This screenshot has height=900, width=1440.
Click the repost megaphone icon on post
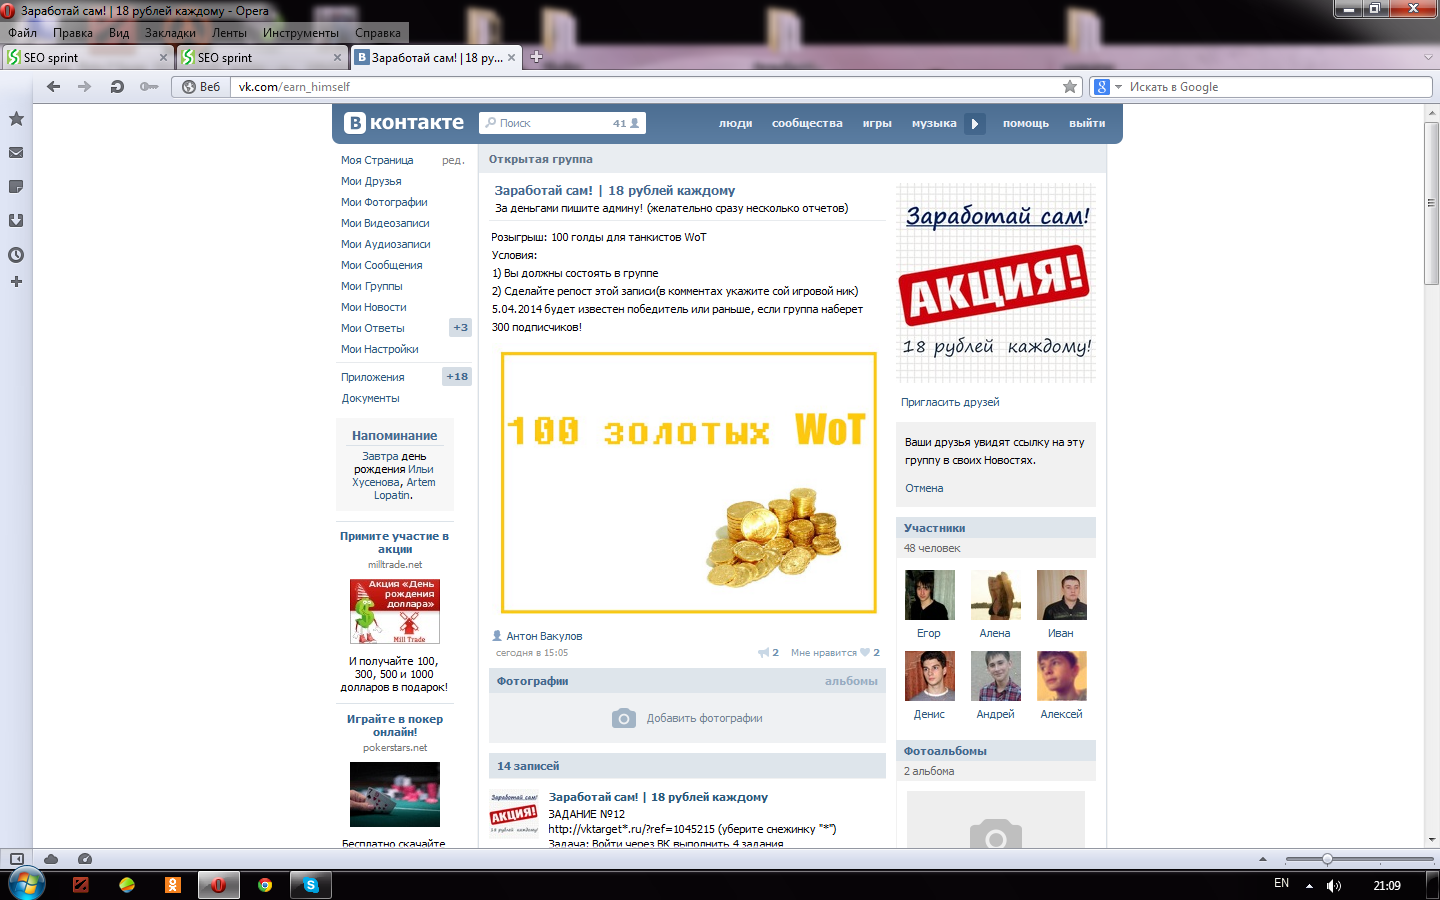(x=764, y=653)
